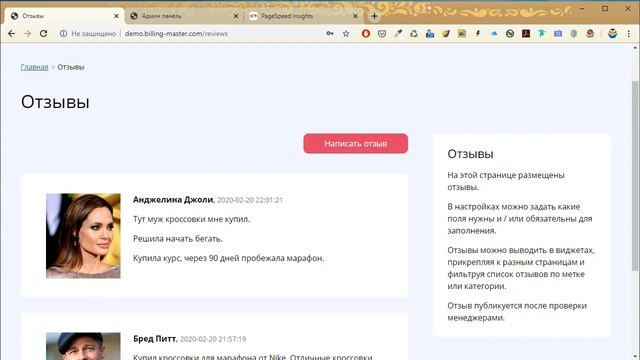Open the Adobe Acrobat PDF extension icon
Screen dimensions: 640x360
pos(526,33)
